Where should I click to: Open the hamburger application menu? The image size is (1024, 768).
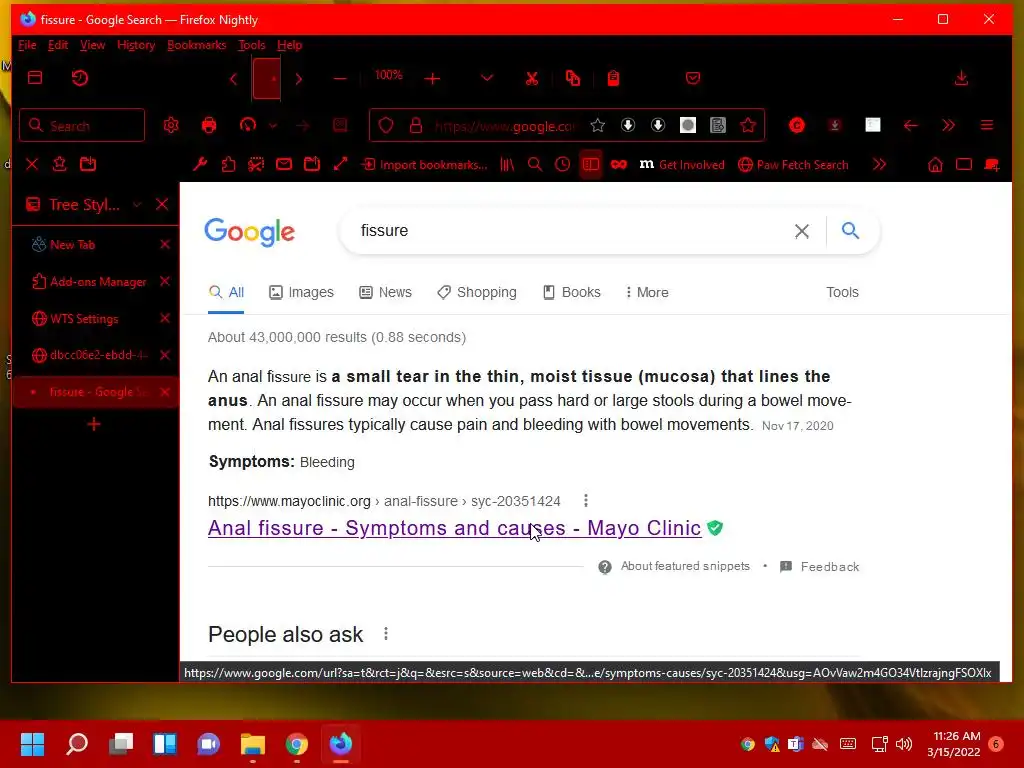pos(987,125)
